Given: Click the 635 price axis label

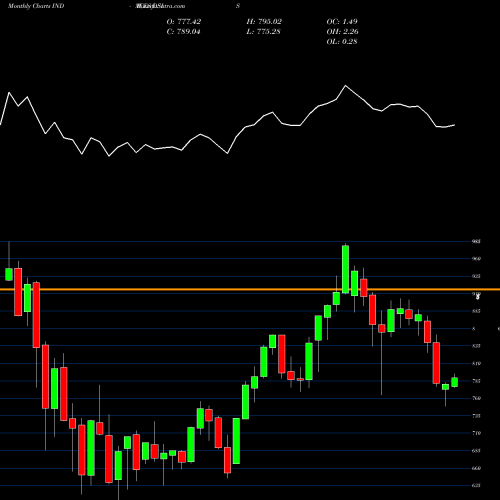Looking at the screenshot, I should 476,485.
